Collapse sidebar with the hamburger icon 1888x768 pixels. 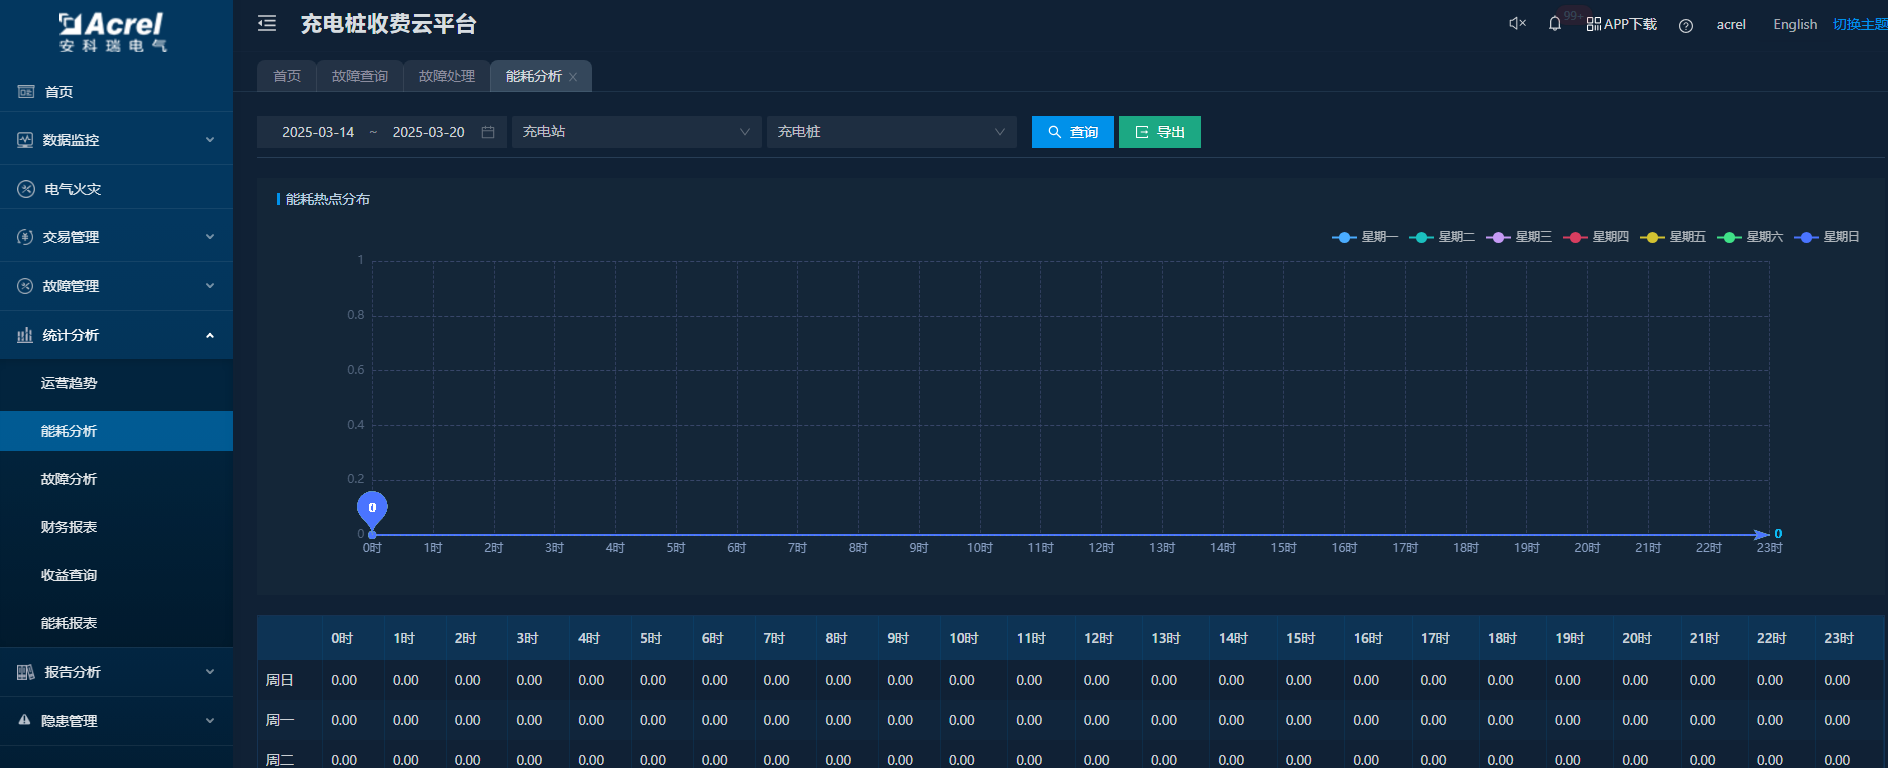tap(267, 23)
